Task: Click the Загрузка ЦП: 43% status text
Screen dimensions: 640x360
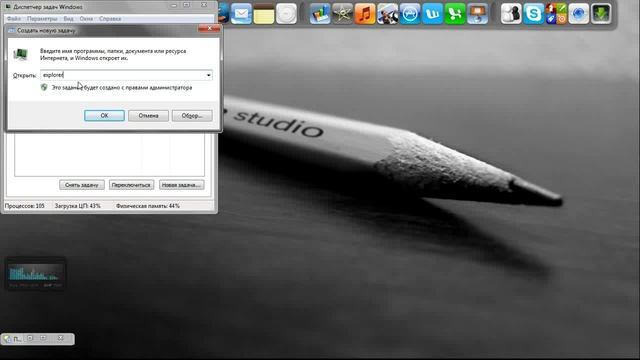Action: tap(78, 206)
